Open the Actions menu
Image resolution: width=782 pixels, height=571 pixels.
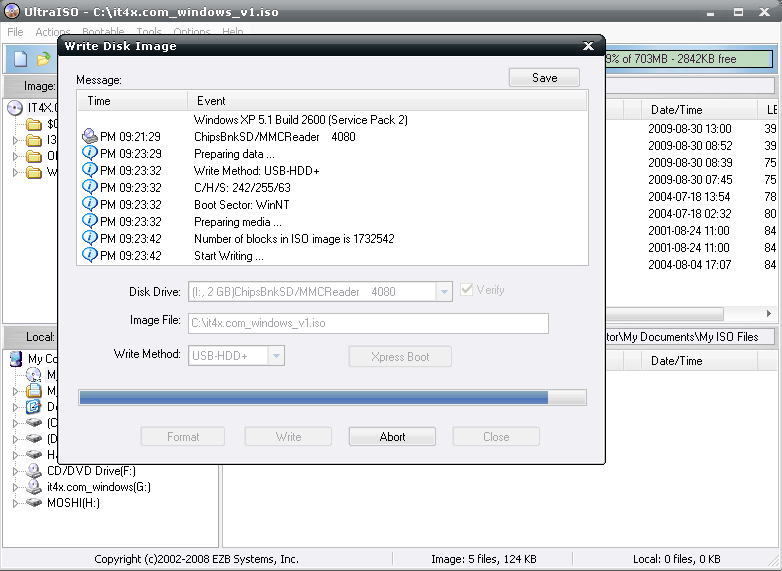pos(52,31)
